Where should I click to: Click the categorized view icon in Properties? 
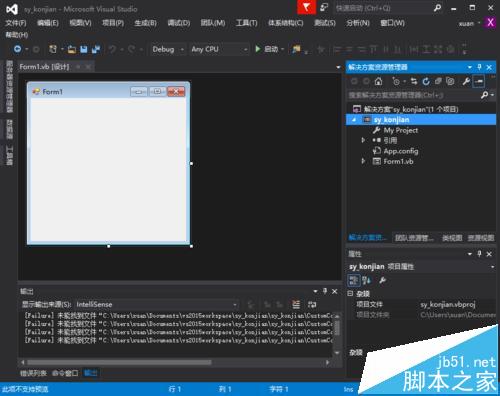point(354,280)
